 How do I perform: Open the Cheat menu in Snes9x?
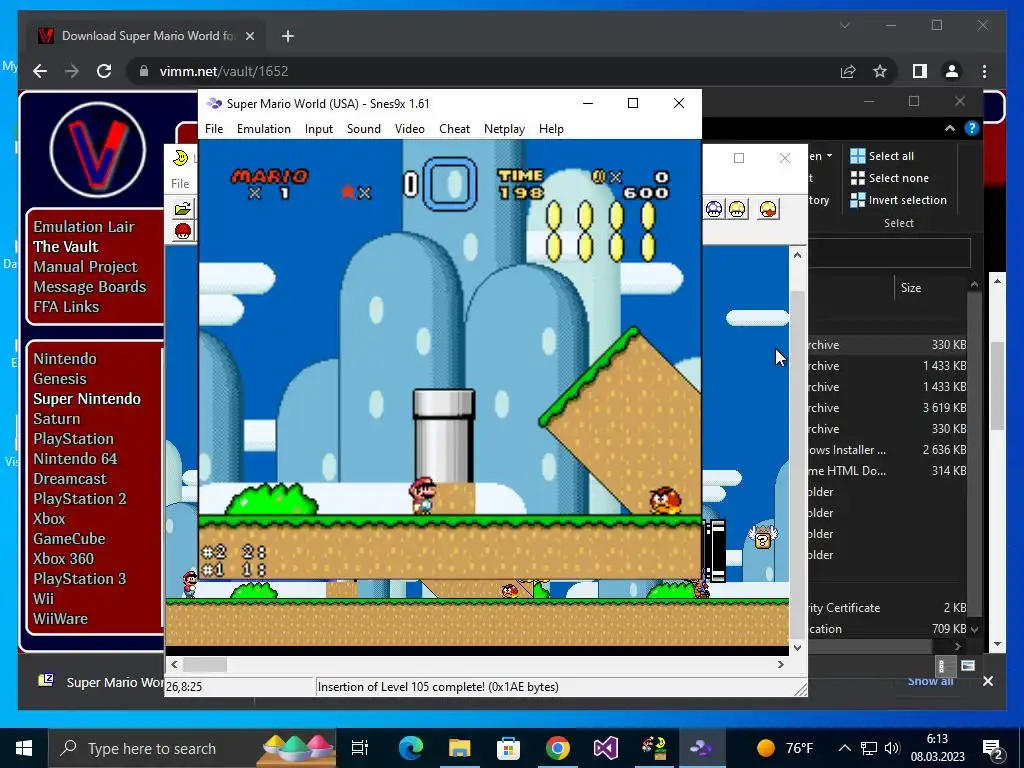click(x=455, y=129)
